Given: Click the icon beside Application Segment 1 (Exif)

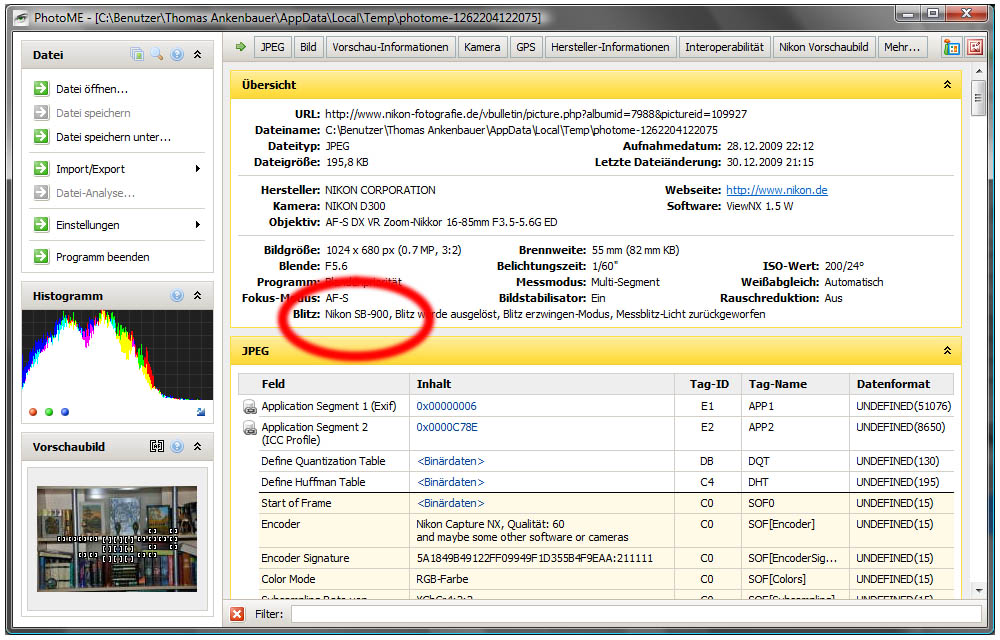Looking at the screenshot, I should tap(249, 406).
